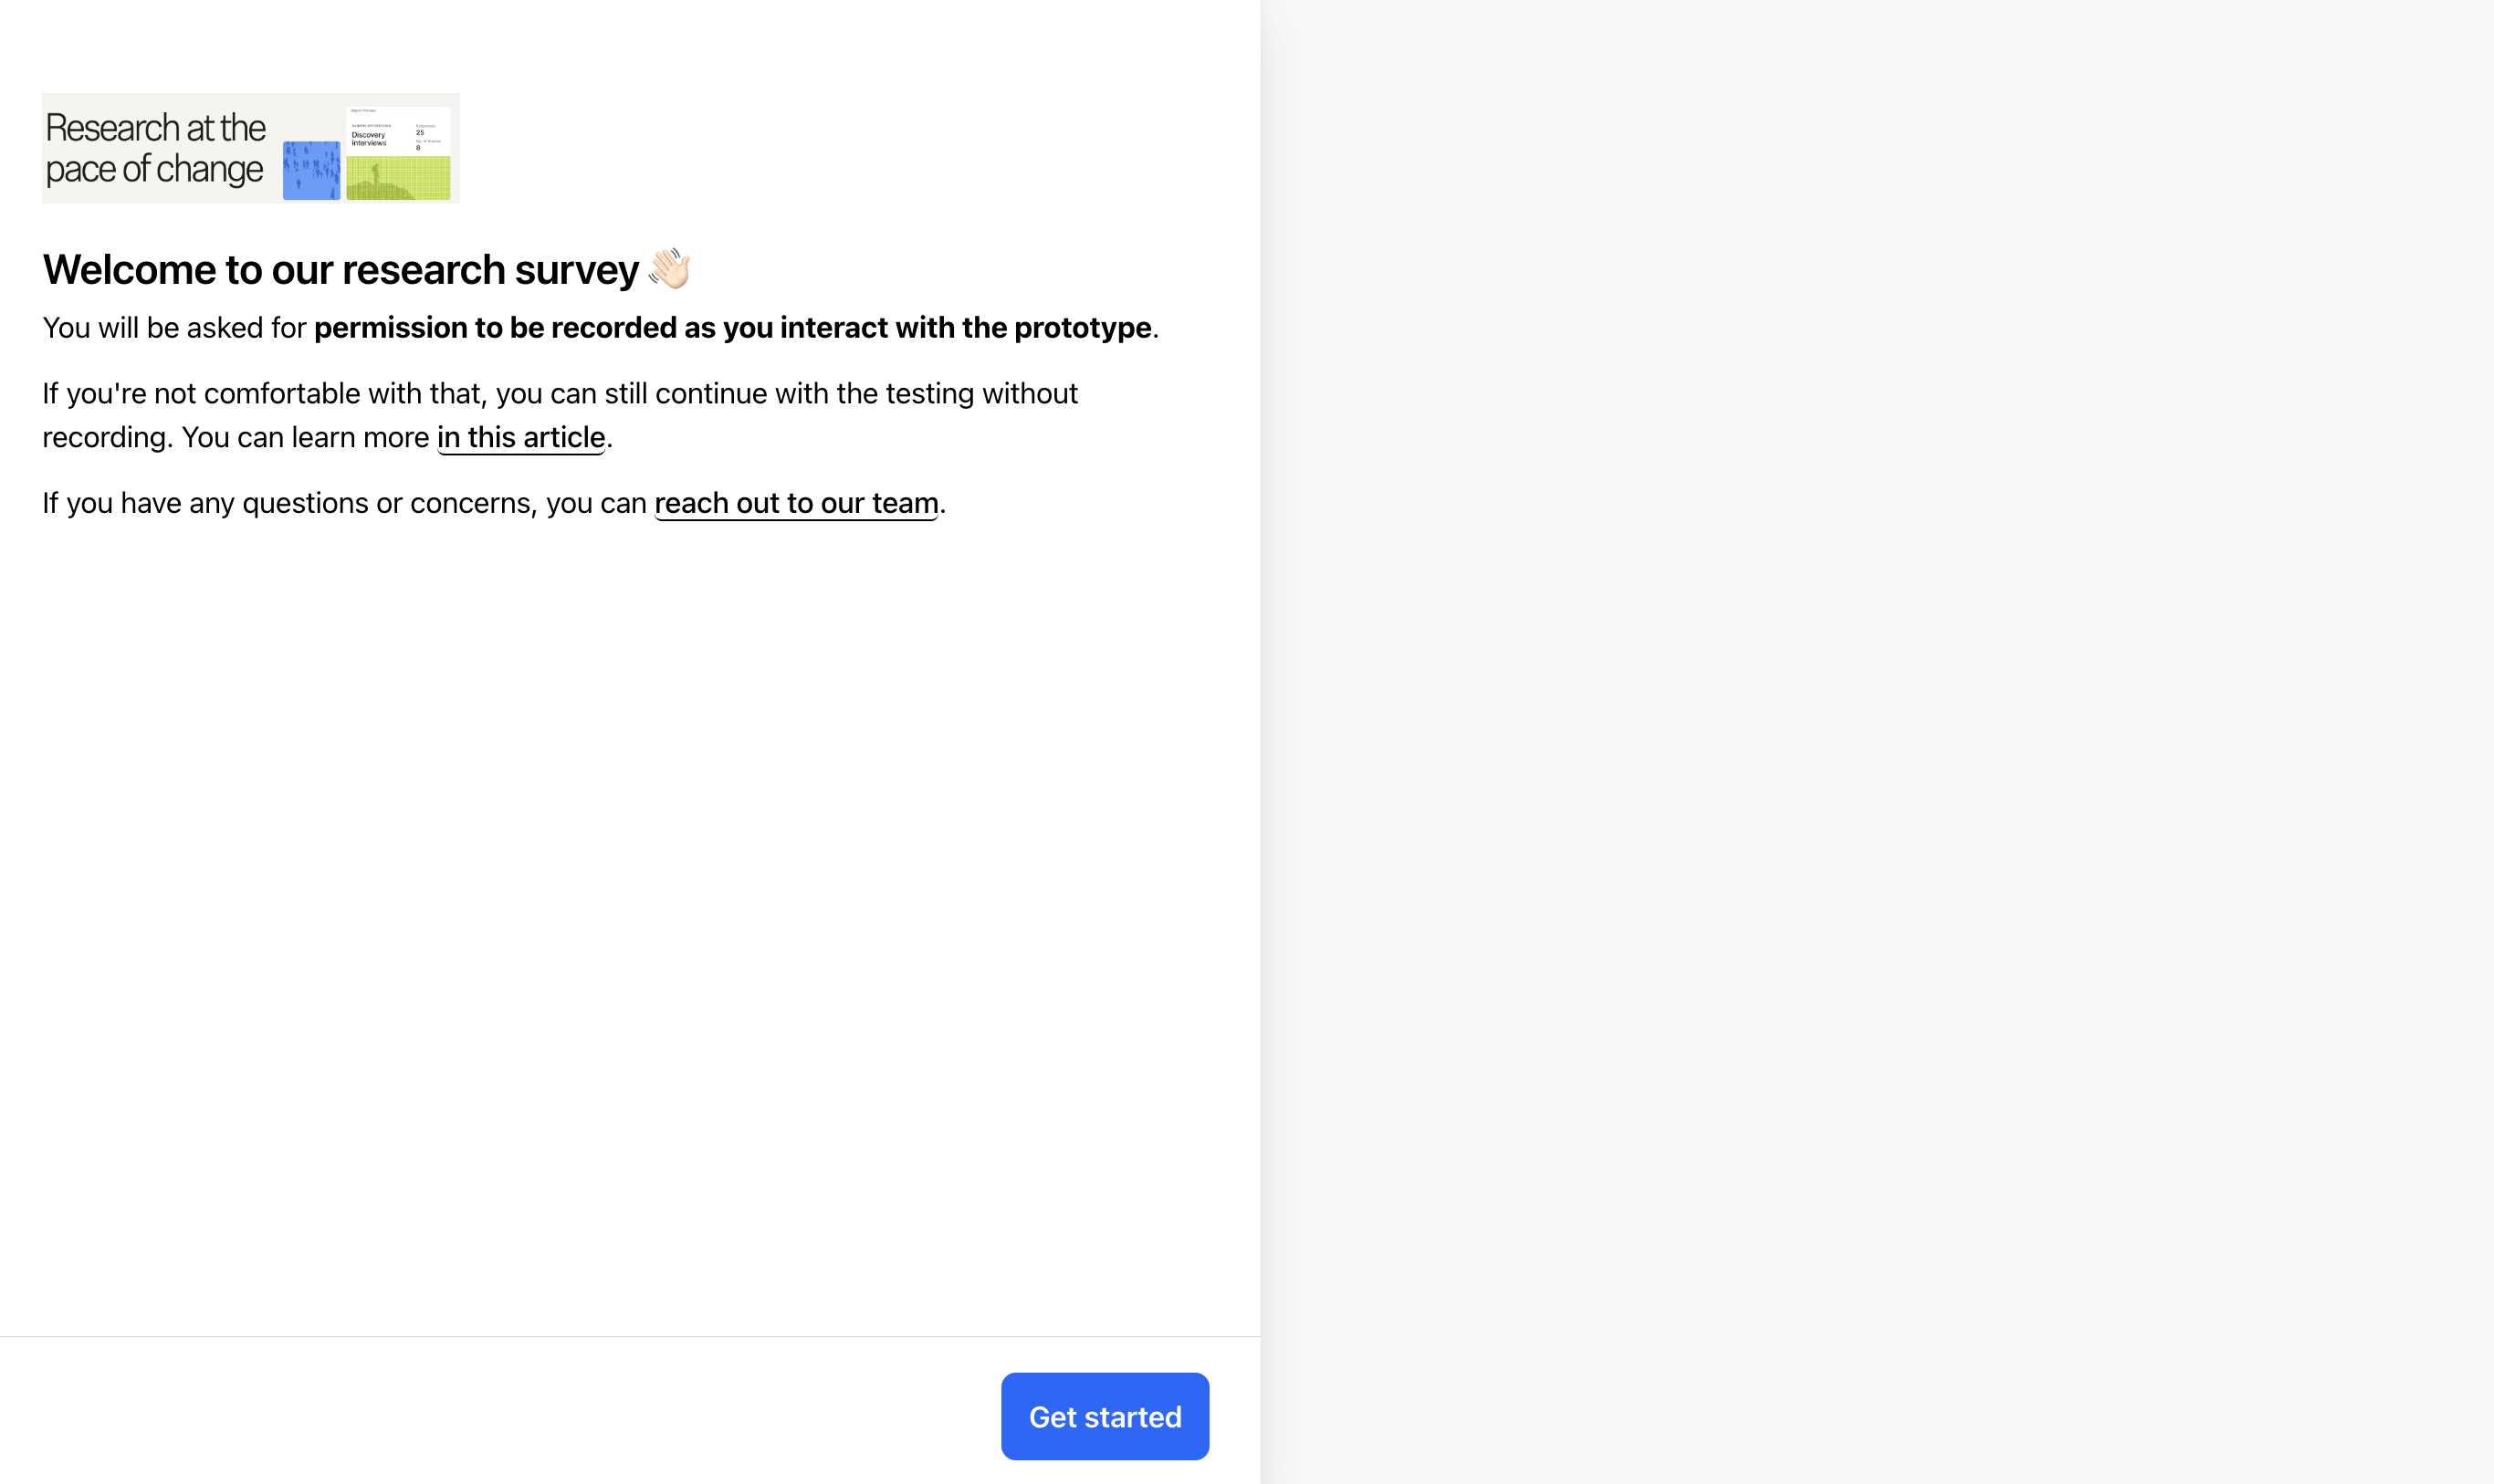Click the 'Research at the pace of change' banner text
This screenshot has height=1484, width=2494.
pyautogui.click(x=155, y=149)
